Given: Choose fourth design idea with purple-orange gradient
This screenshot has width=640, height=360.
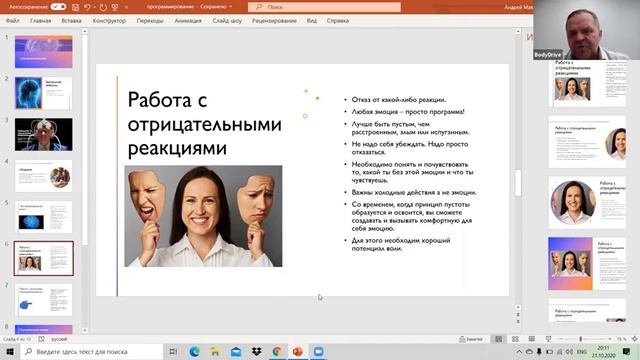Looking at the screenshot, I should point(587,264).
